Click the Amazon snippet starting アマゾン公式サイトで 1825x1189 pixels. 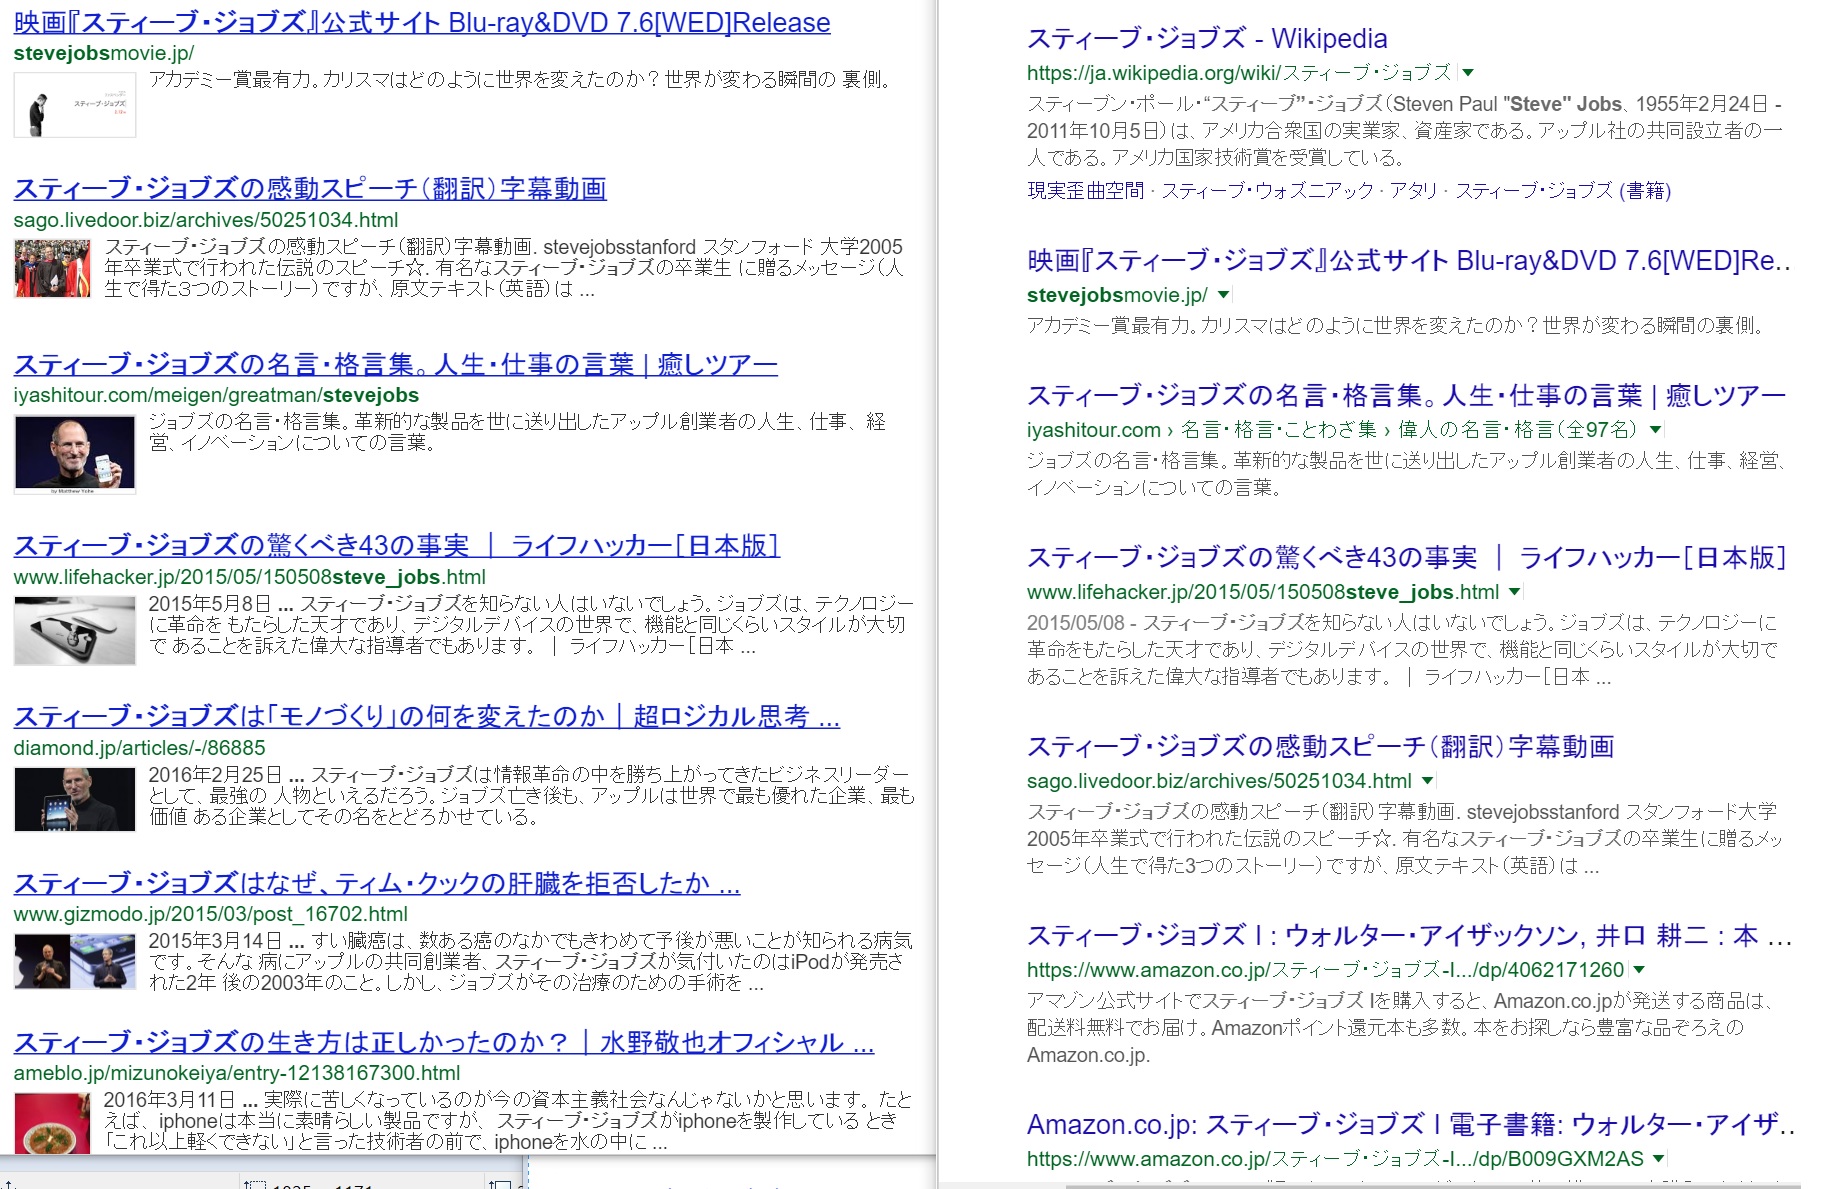[1400, 1027]
